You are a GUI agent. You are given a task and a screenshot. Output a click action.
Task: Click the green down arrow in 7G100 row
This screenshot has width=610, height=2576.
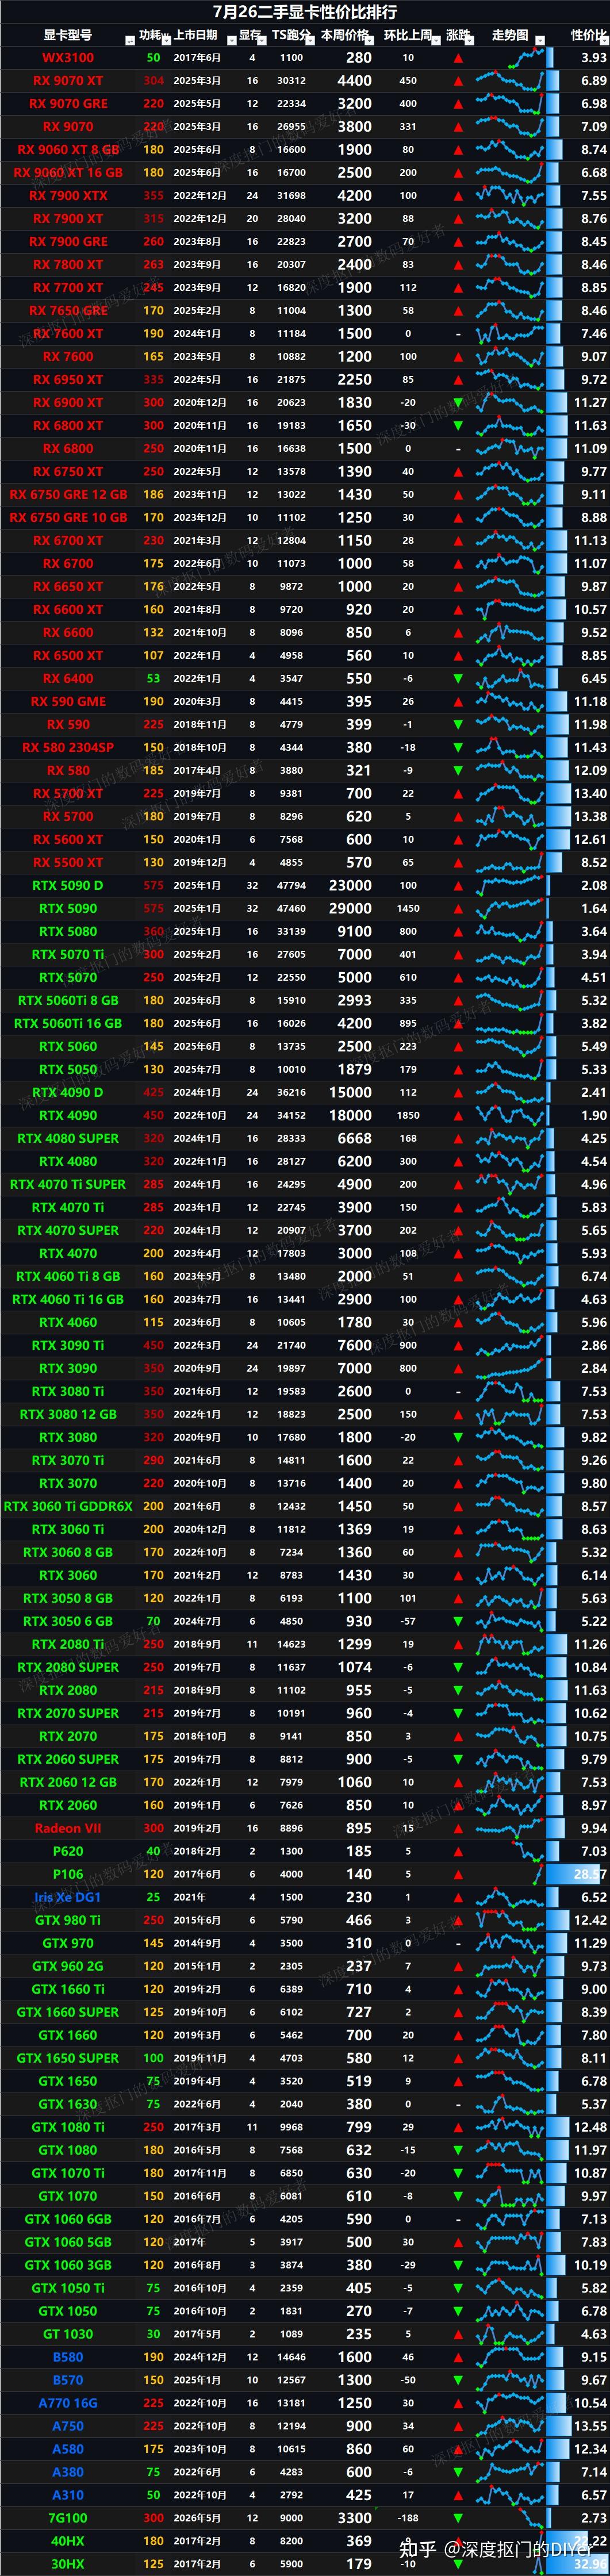[x=458, y=2519]
